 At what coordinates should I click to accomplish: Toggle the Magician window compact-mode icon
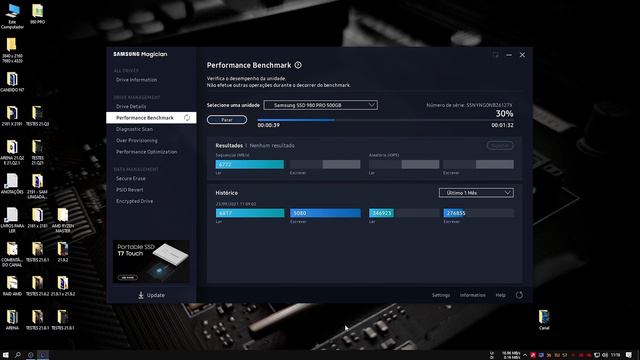coord(495,55)
